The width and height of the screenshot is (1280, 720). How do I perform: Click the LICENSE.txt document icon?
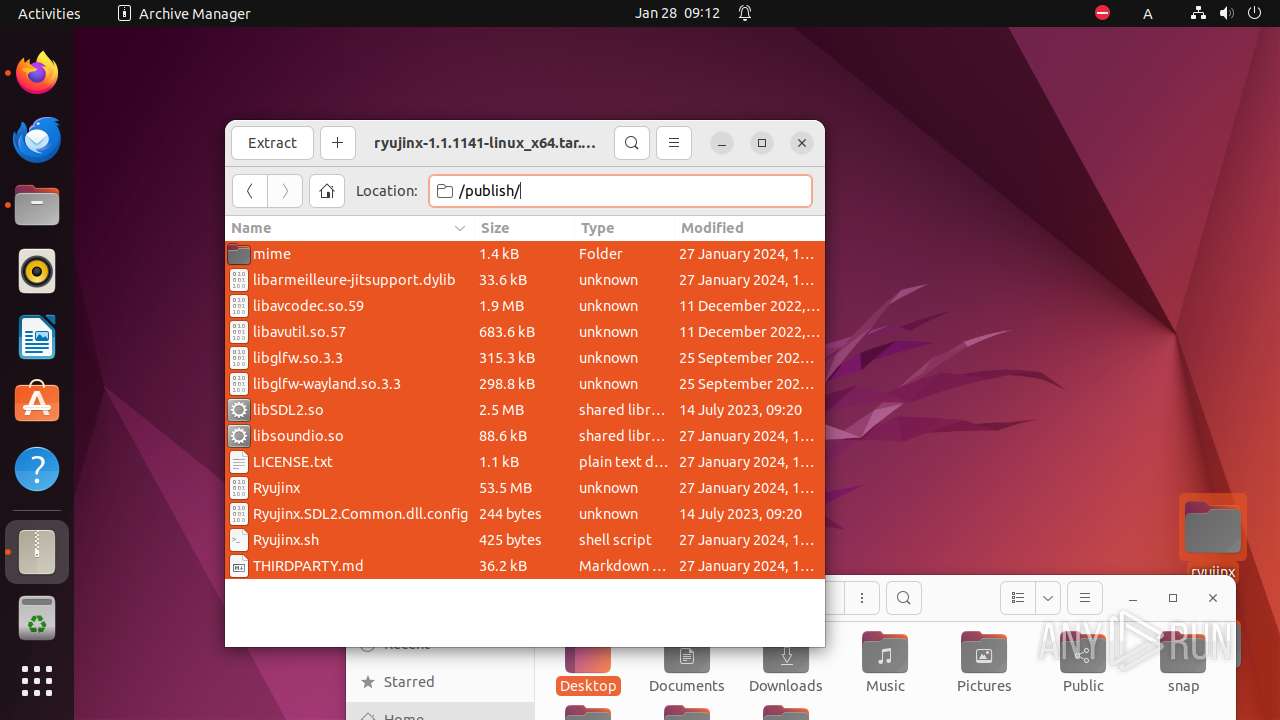coord(238,462)
